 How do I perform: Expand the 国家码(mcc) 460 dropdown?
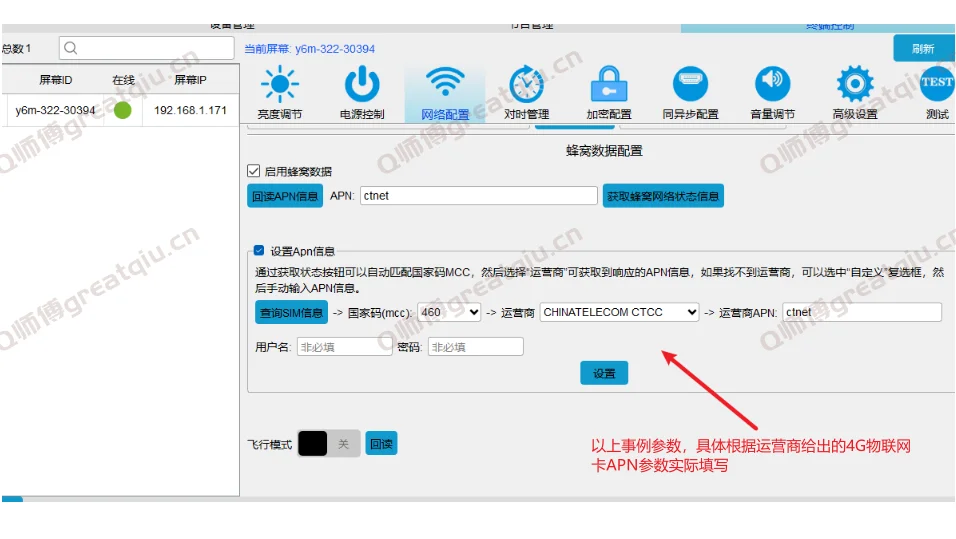(449, 312)
